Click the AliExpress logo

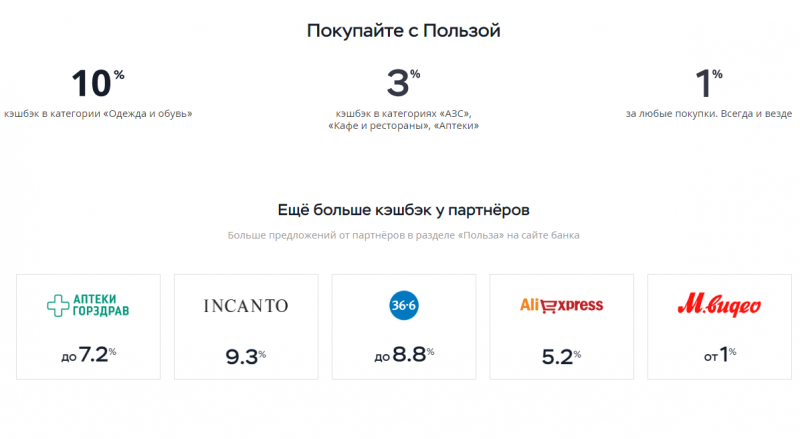(561, 305)
